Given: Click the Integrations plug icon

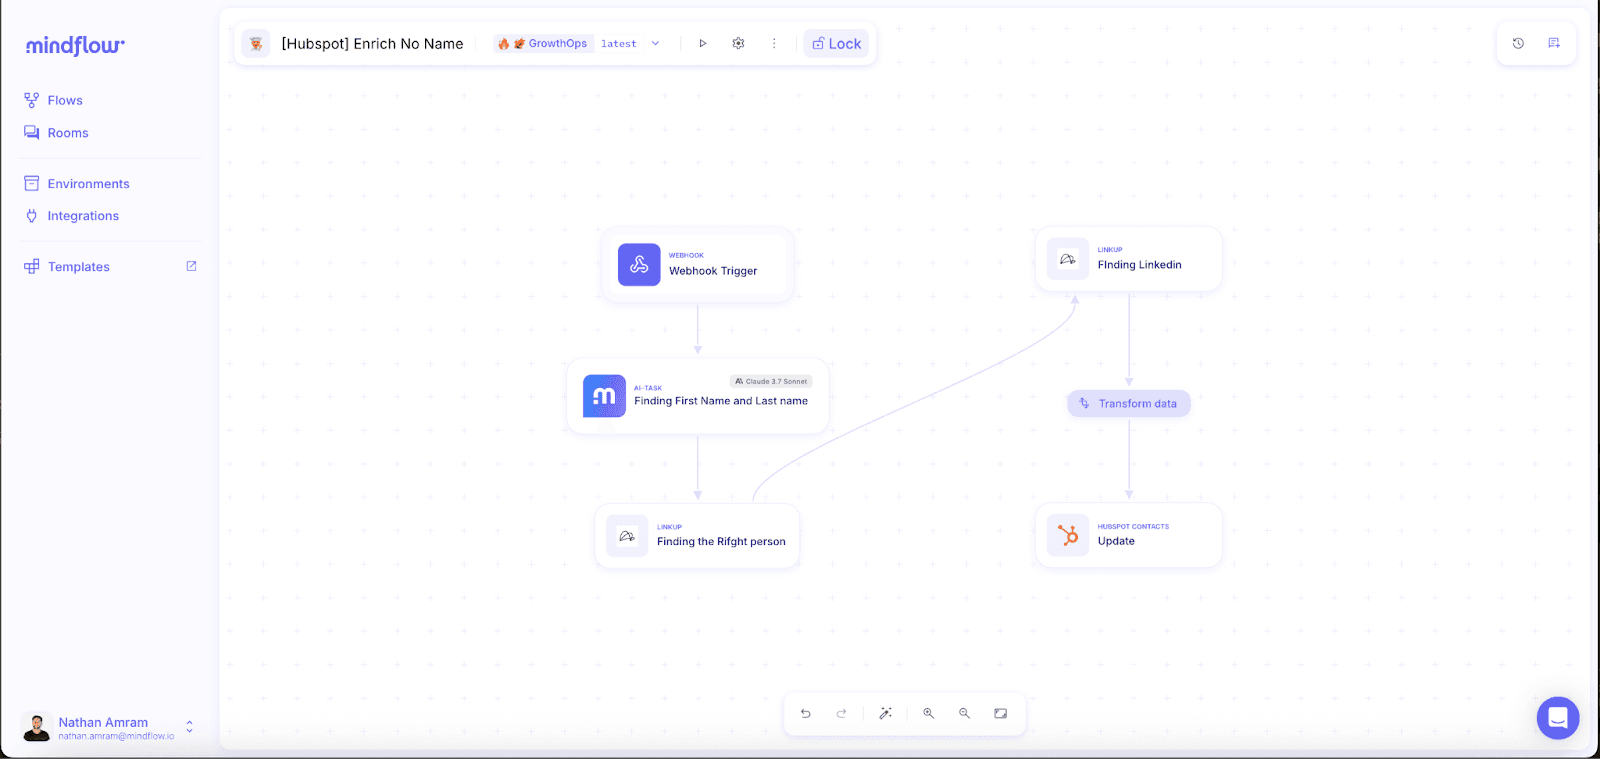Looking at the screenshot, I should point(32,216).
